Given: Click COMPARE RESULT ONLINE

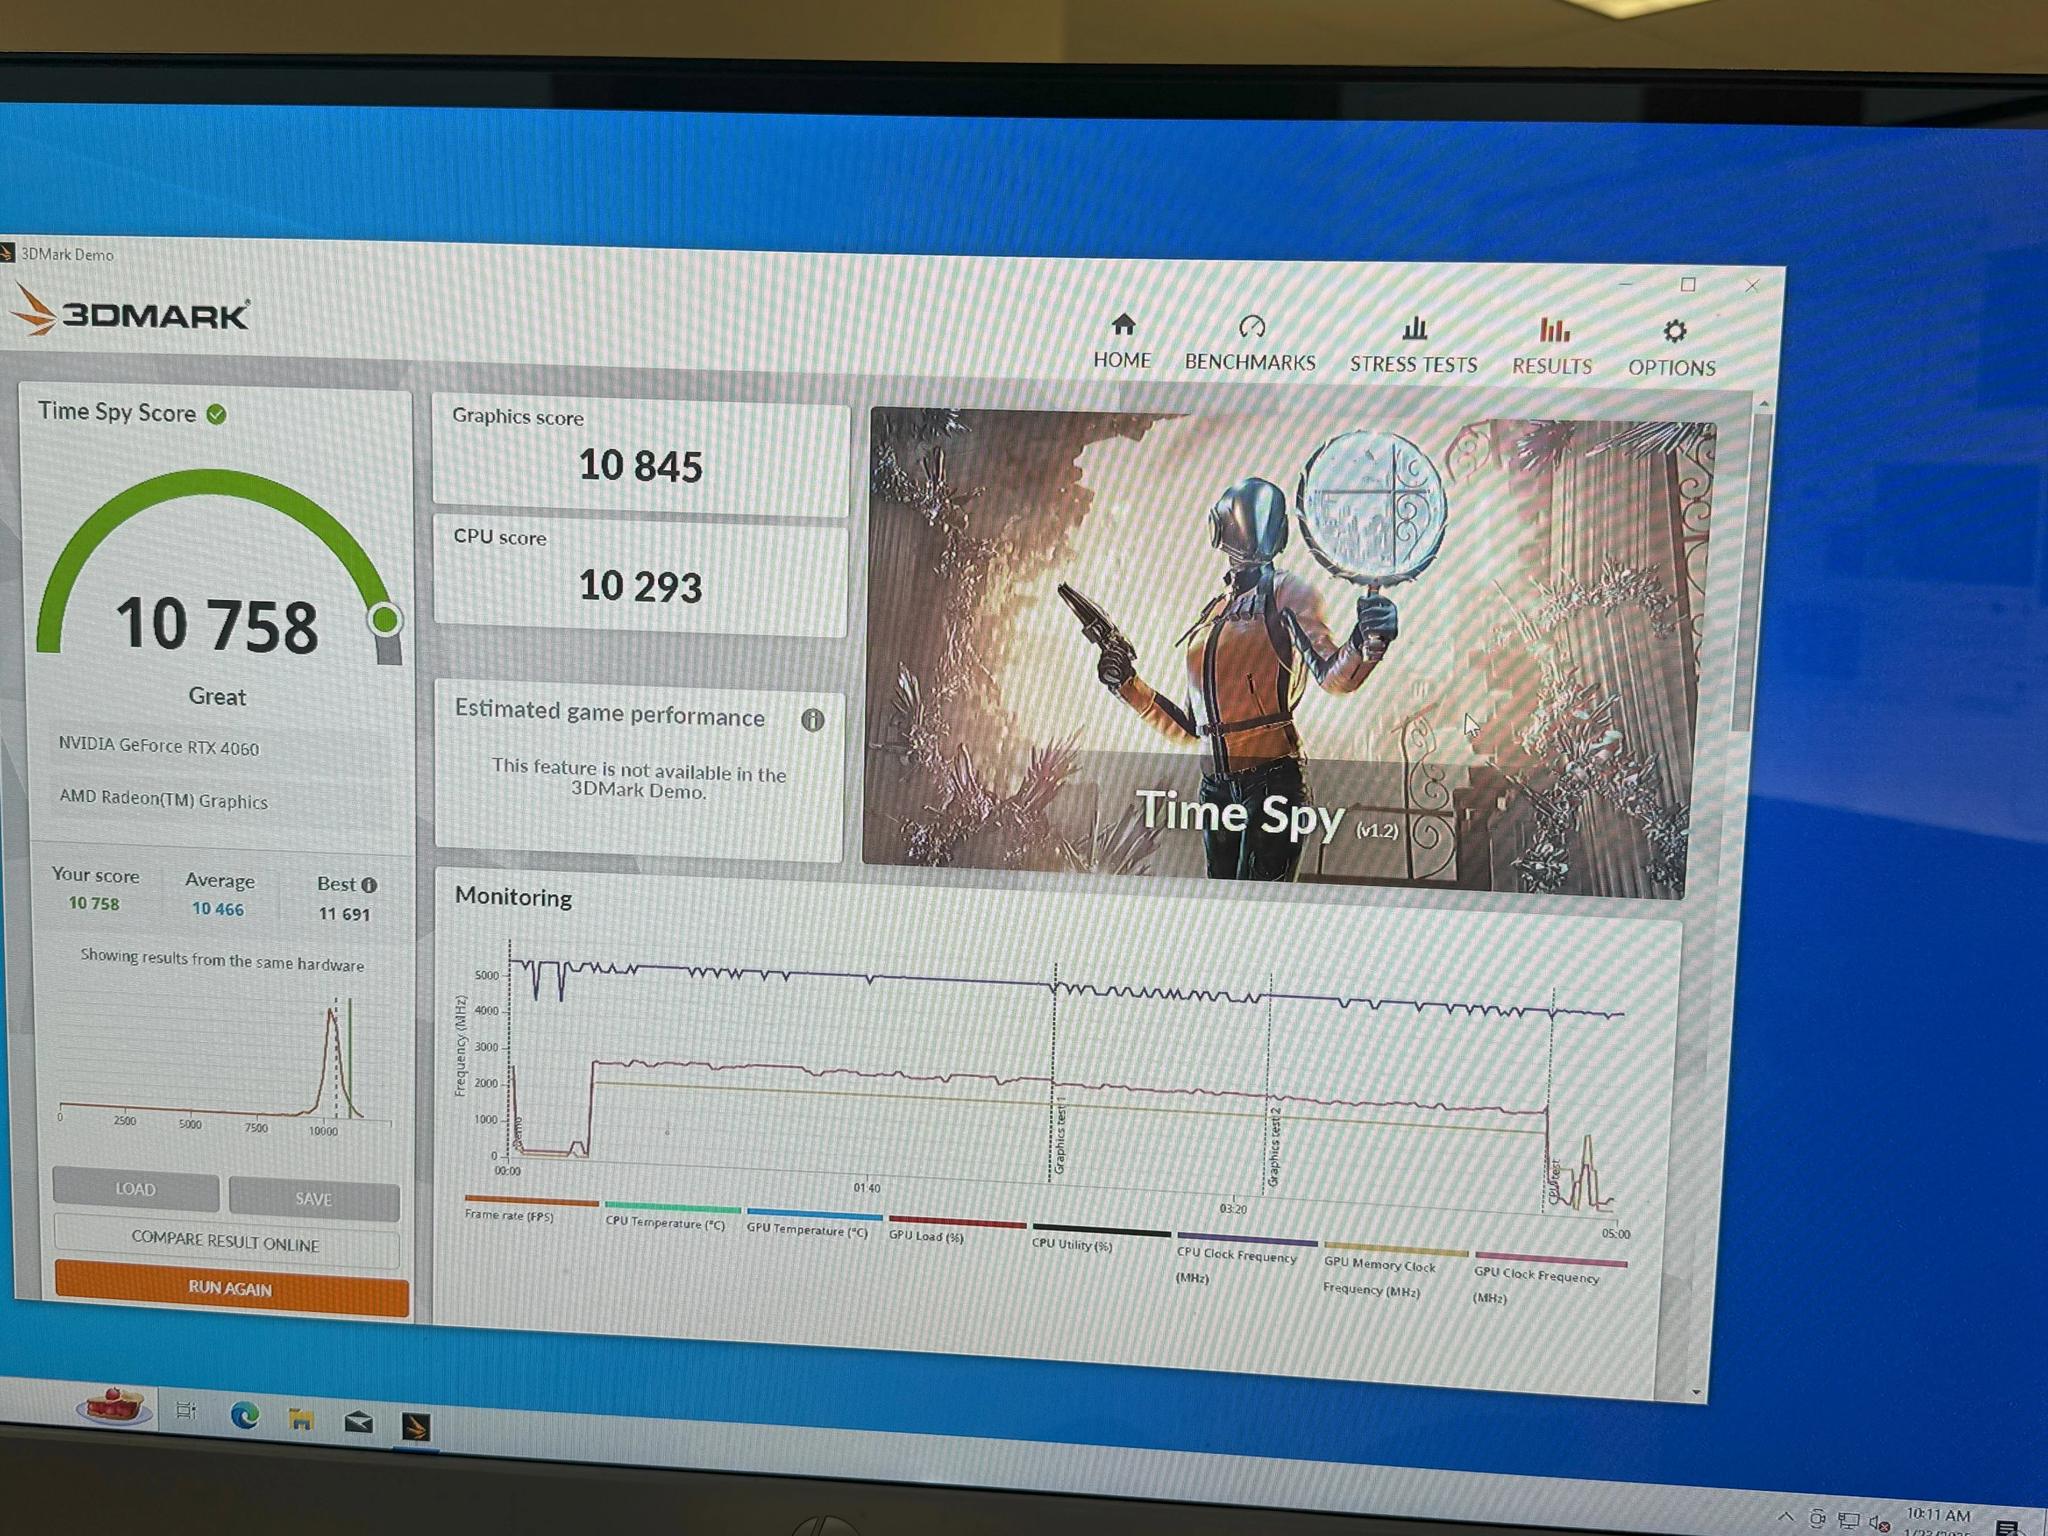Looking at the screenshot, I should point(226,1241).
